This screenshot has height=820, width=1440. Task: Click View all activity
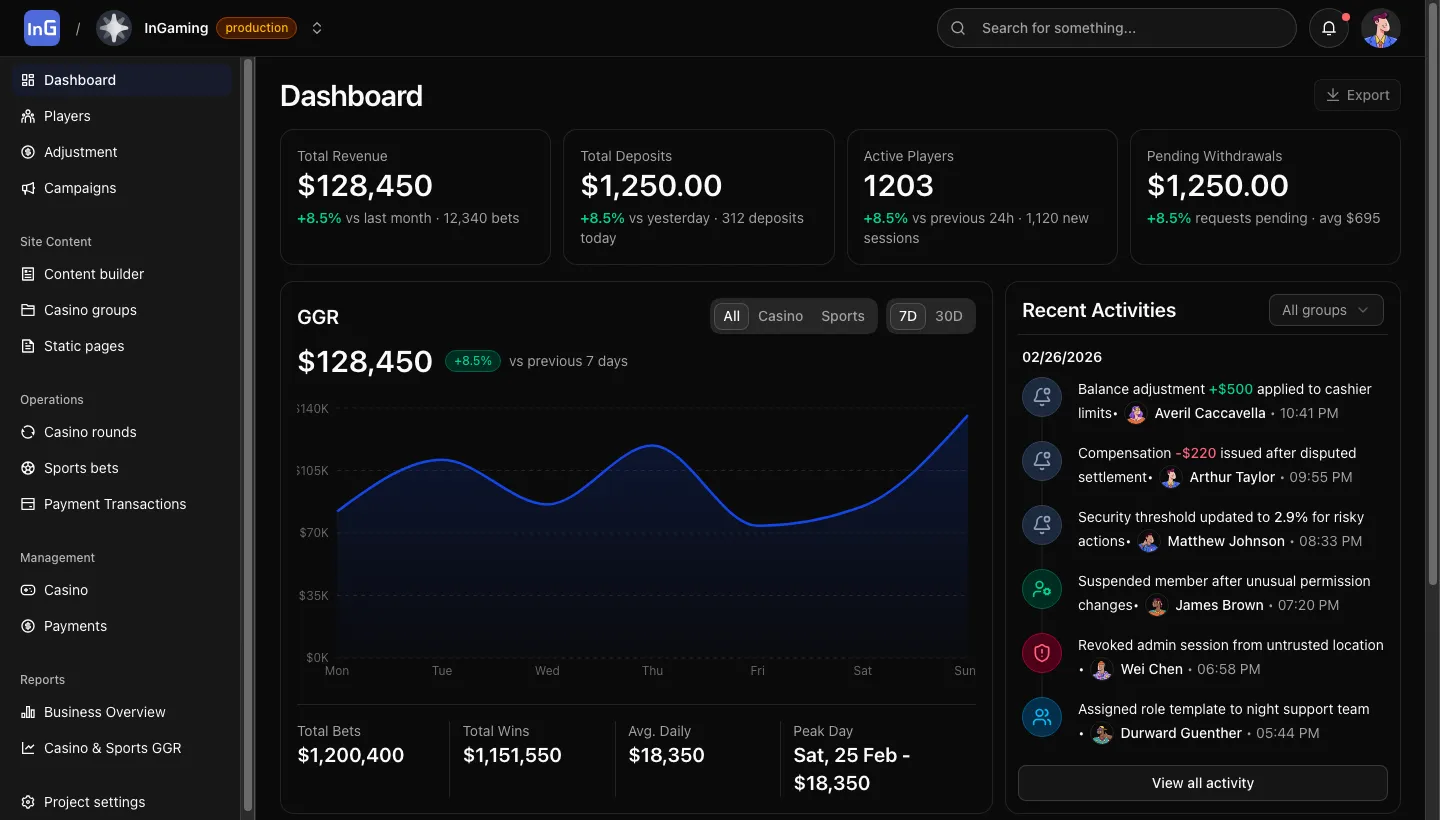coord(1202,783)
